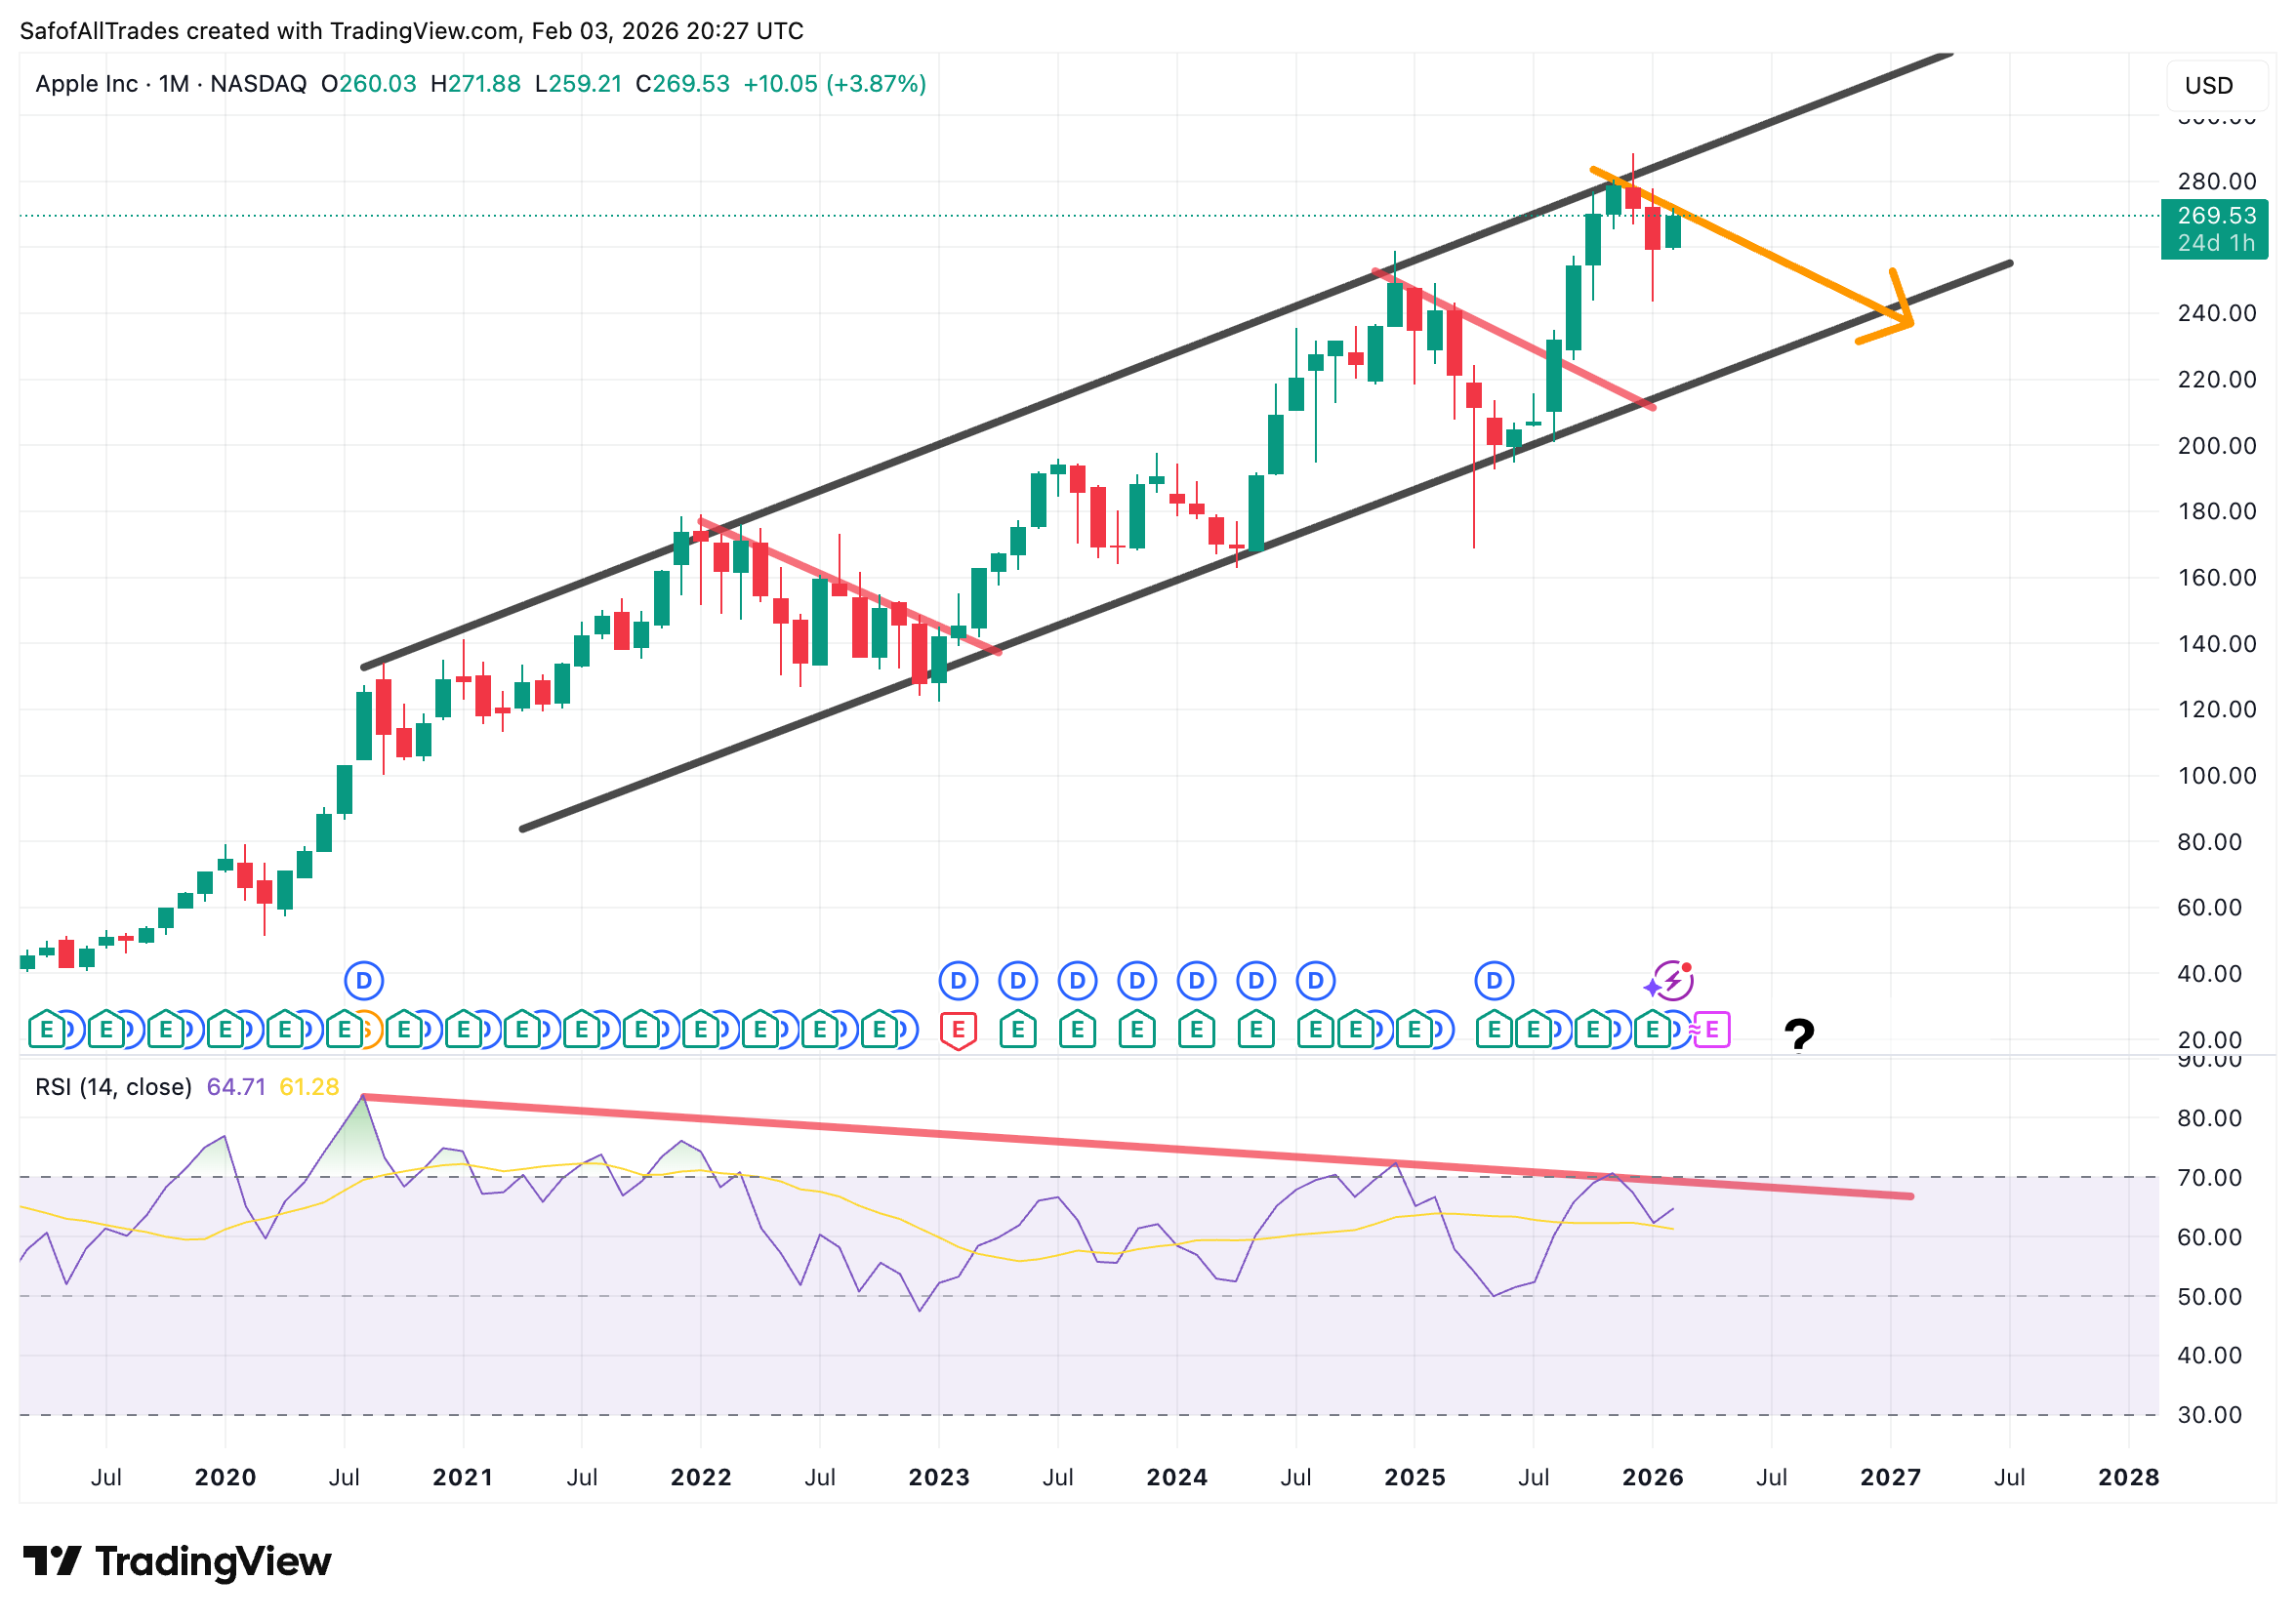Image resolution: width=2296 pixels, height=1620 pixels.
Task: Click the lone dividend D marker in 2025
Action: [1494, 981]
